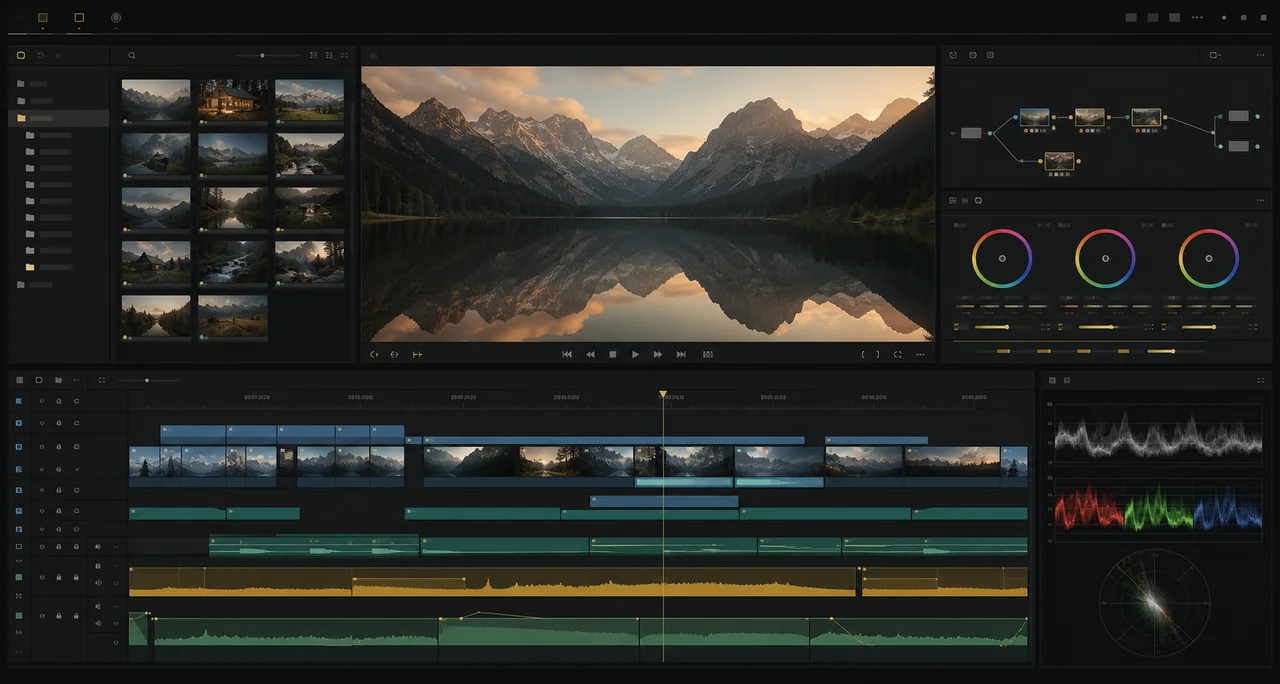
Task: Click the circular icon in the color panel header
Action: coord(978,200)
